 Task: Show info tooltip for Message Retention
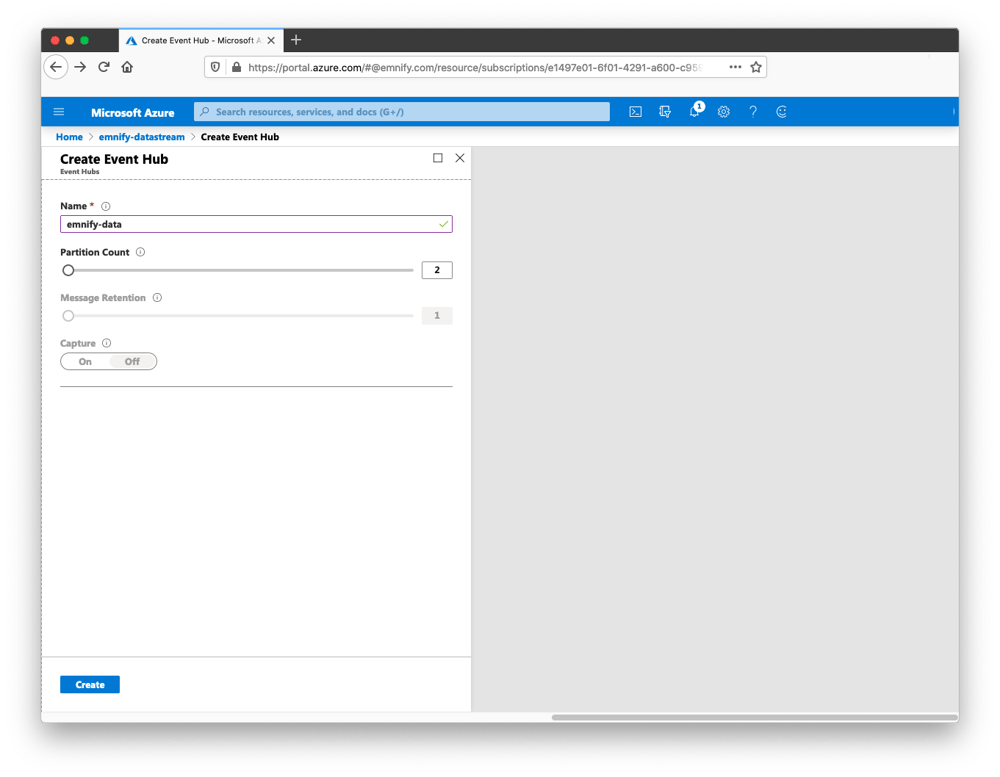[x=157, y=297]
